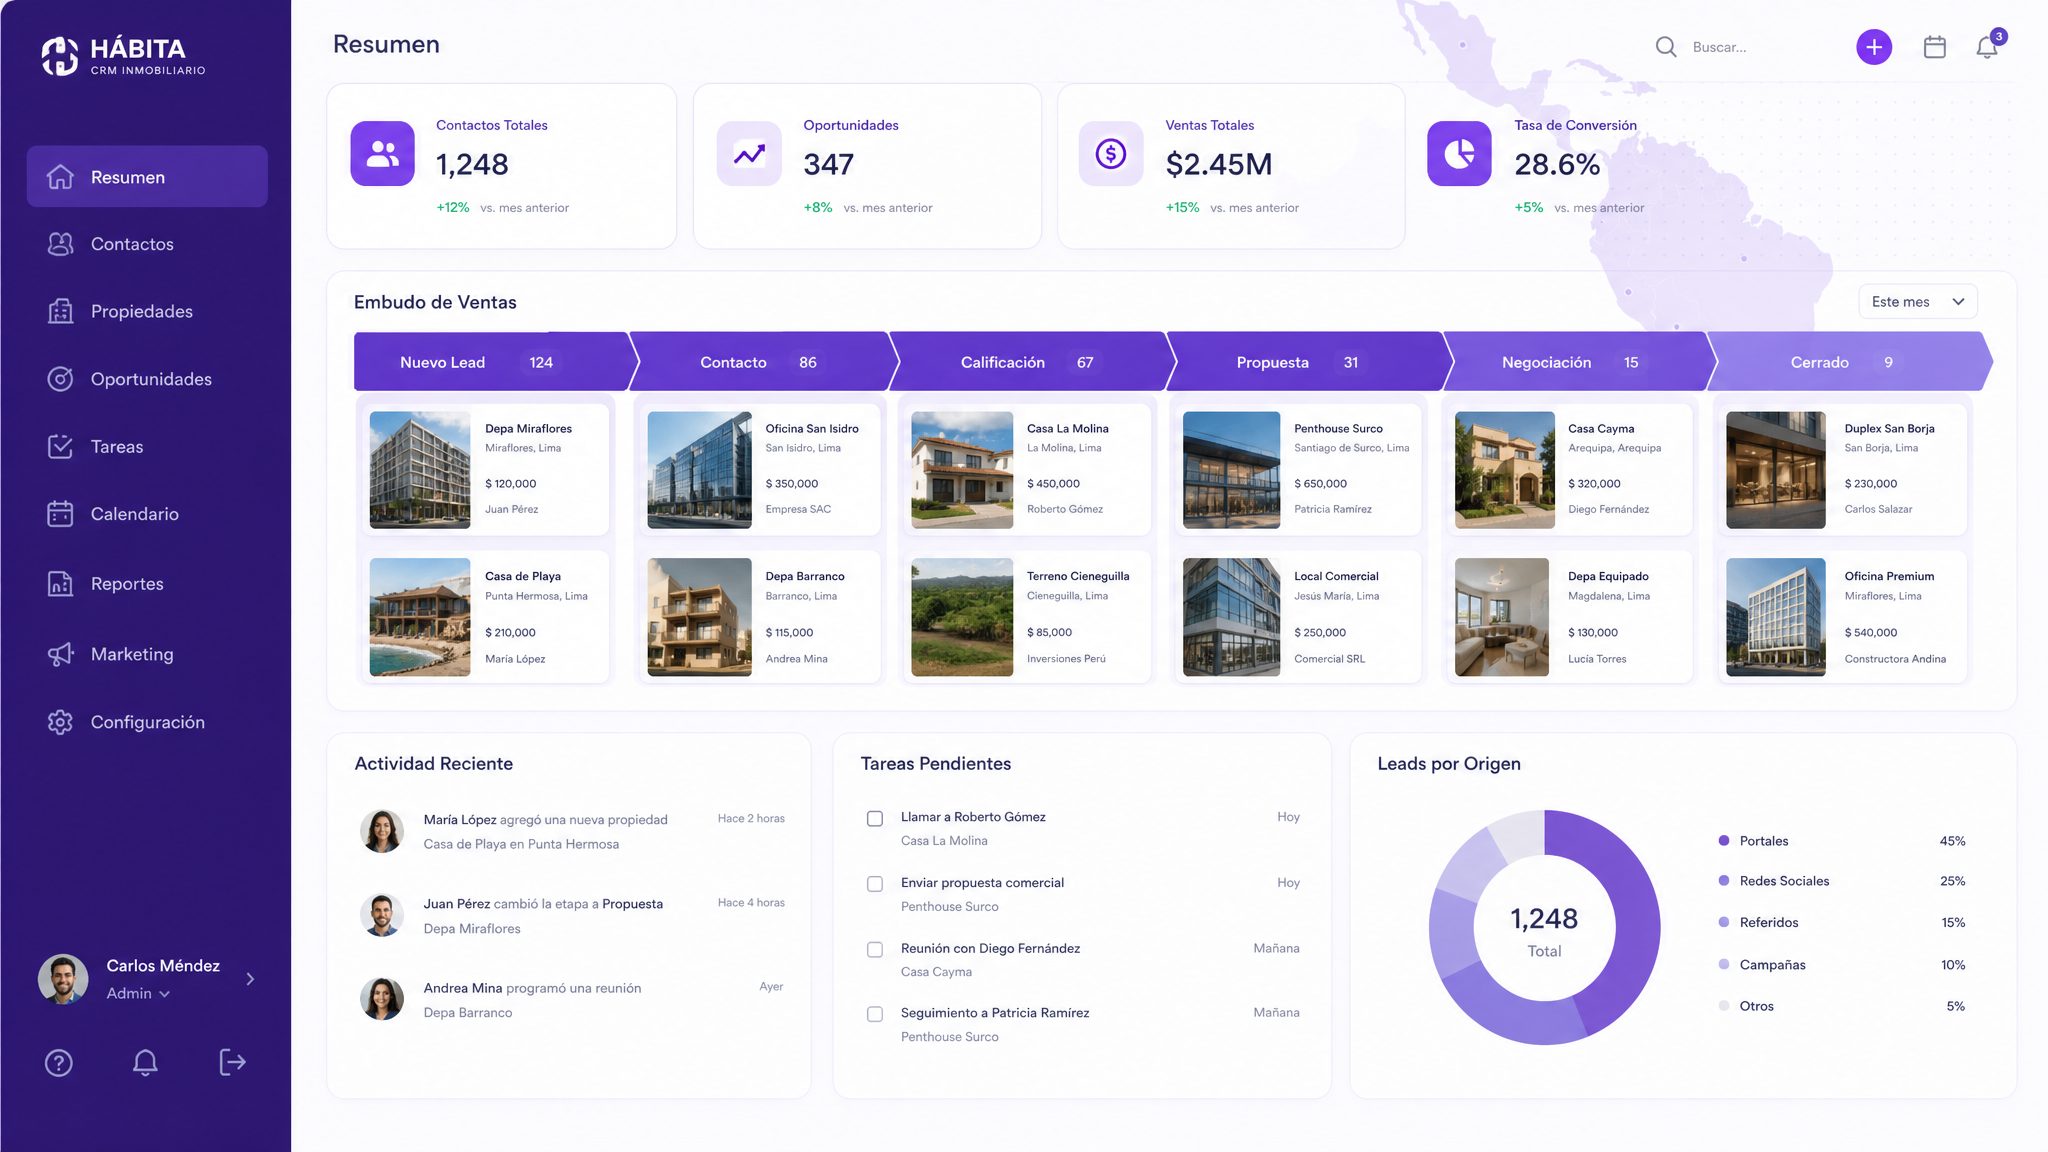Click Juan Pérez avatar in activity
The image size is (2048, 1152).
382,915
